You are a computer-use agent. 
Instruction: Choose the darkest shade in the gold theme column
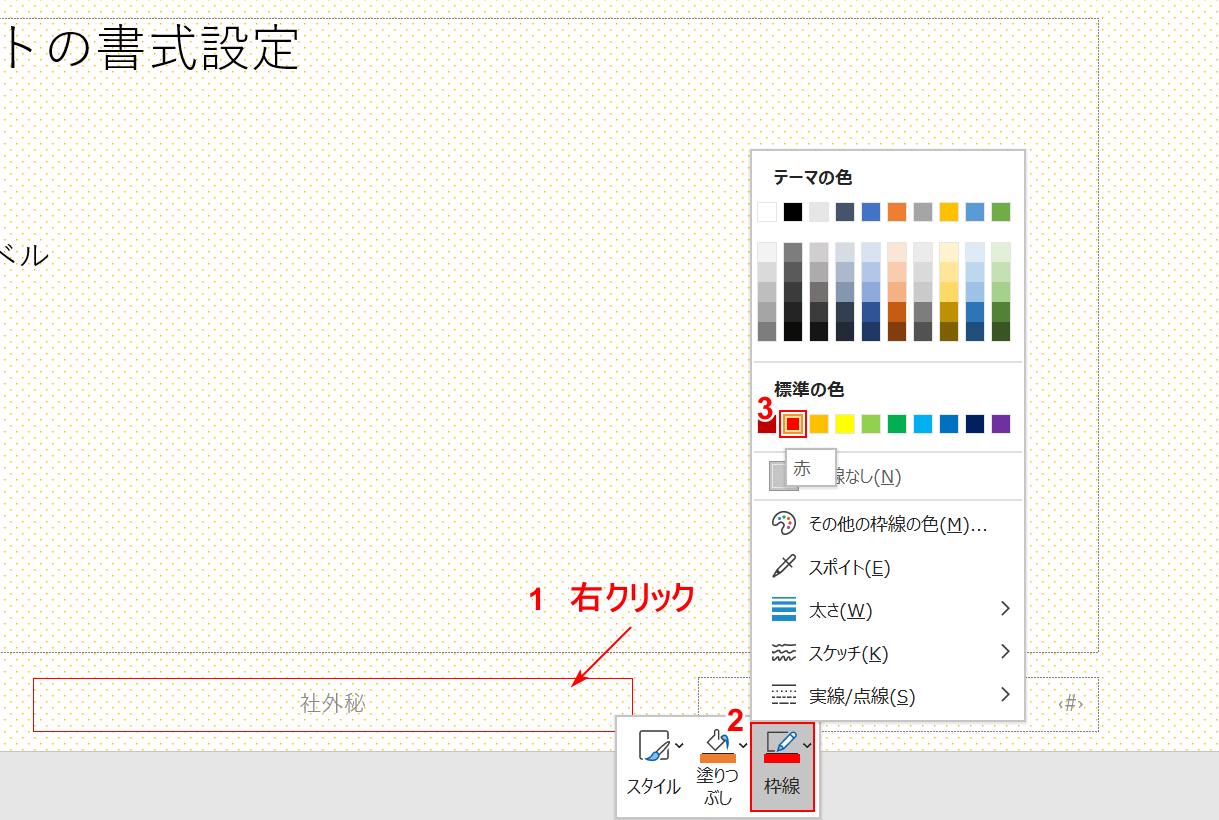[x=949, y=331]
